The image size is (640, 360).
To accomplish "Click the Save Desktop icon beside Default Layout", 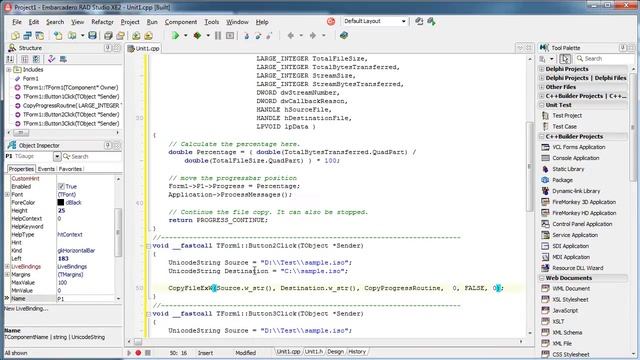I will click(419, 21).
